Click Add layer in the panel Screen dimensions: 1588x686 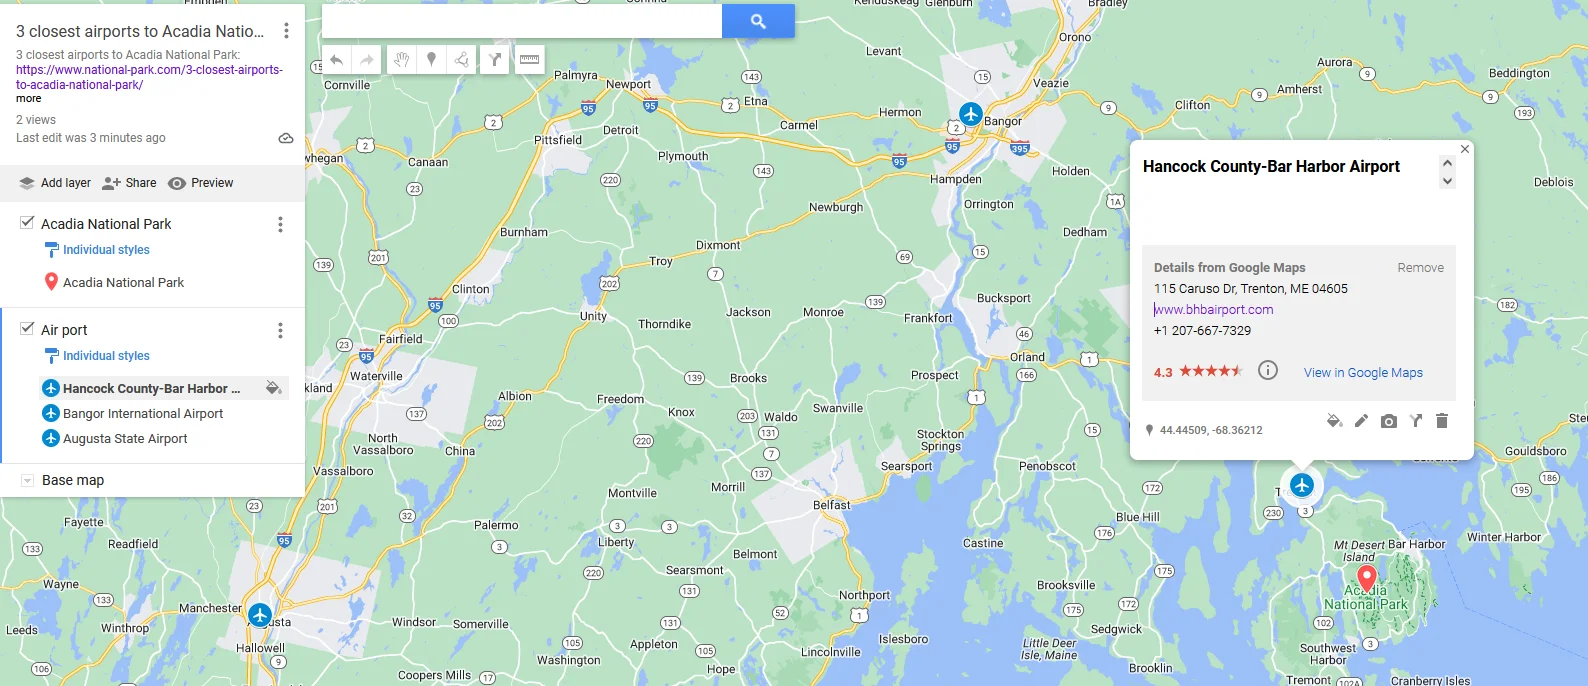coord(55,183)
